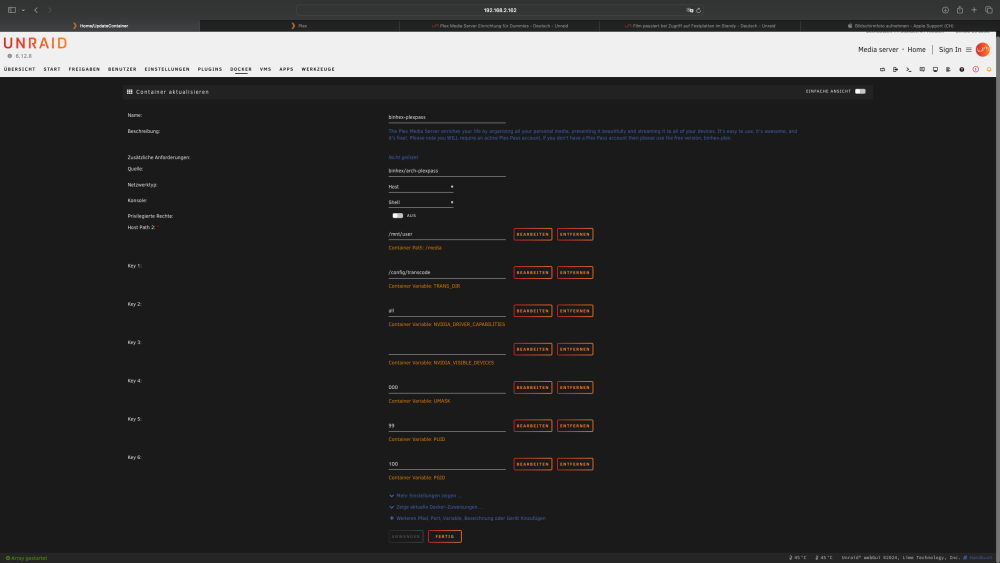Open the Start menu item
The height and width of the screenshot is (563, 1000).
click(52, 69)
